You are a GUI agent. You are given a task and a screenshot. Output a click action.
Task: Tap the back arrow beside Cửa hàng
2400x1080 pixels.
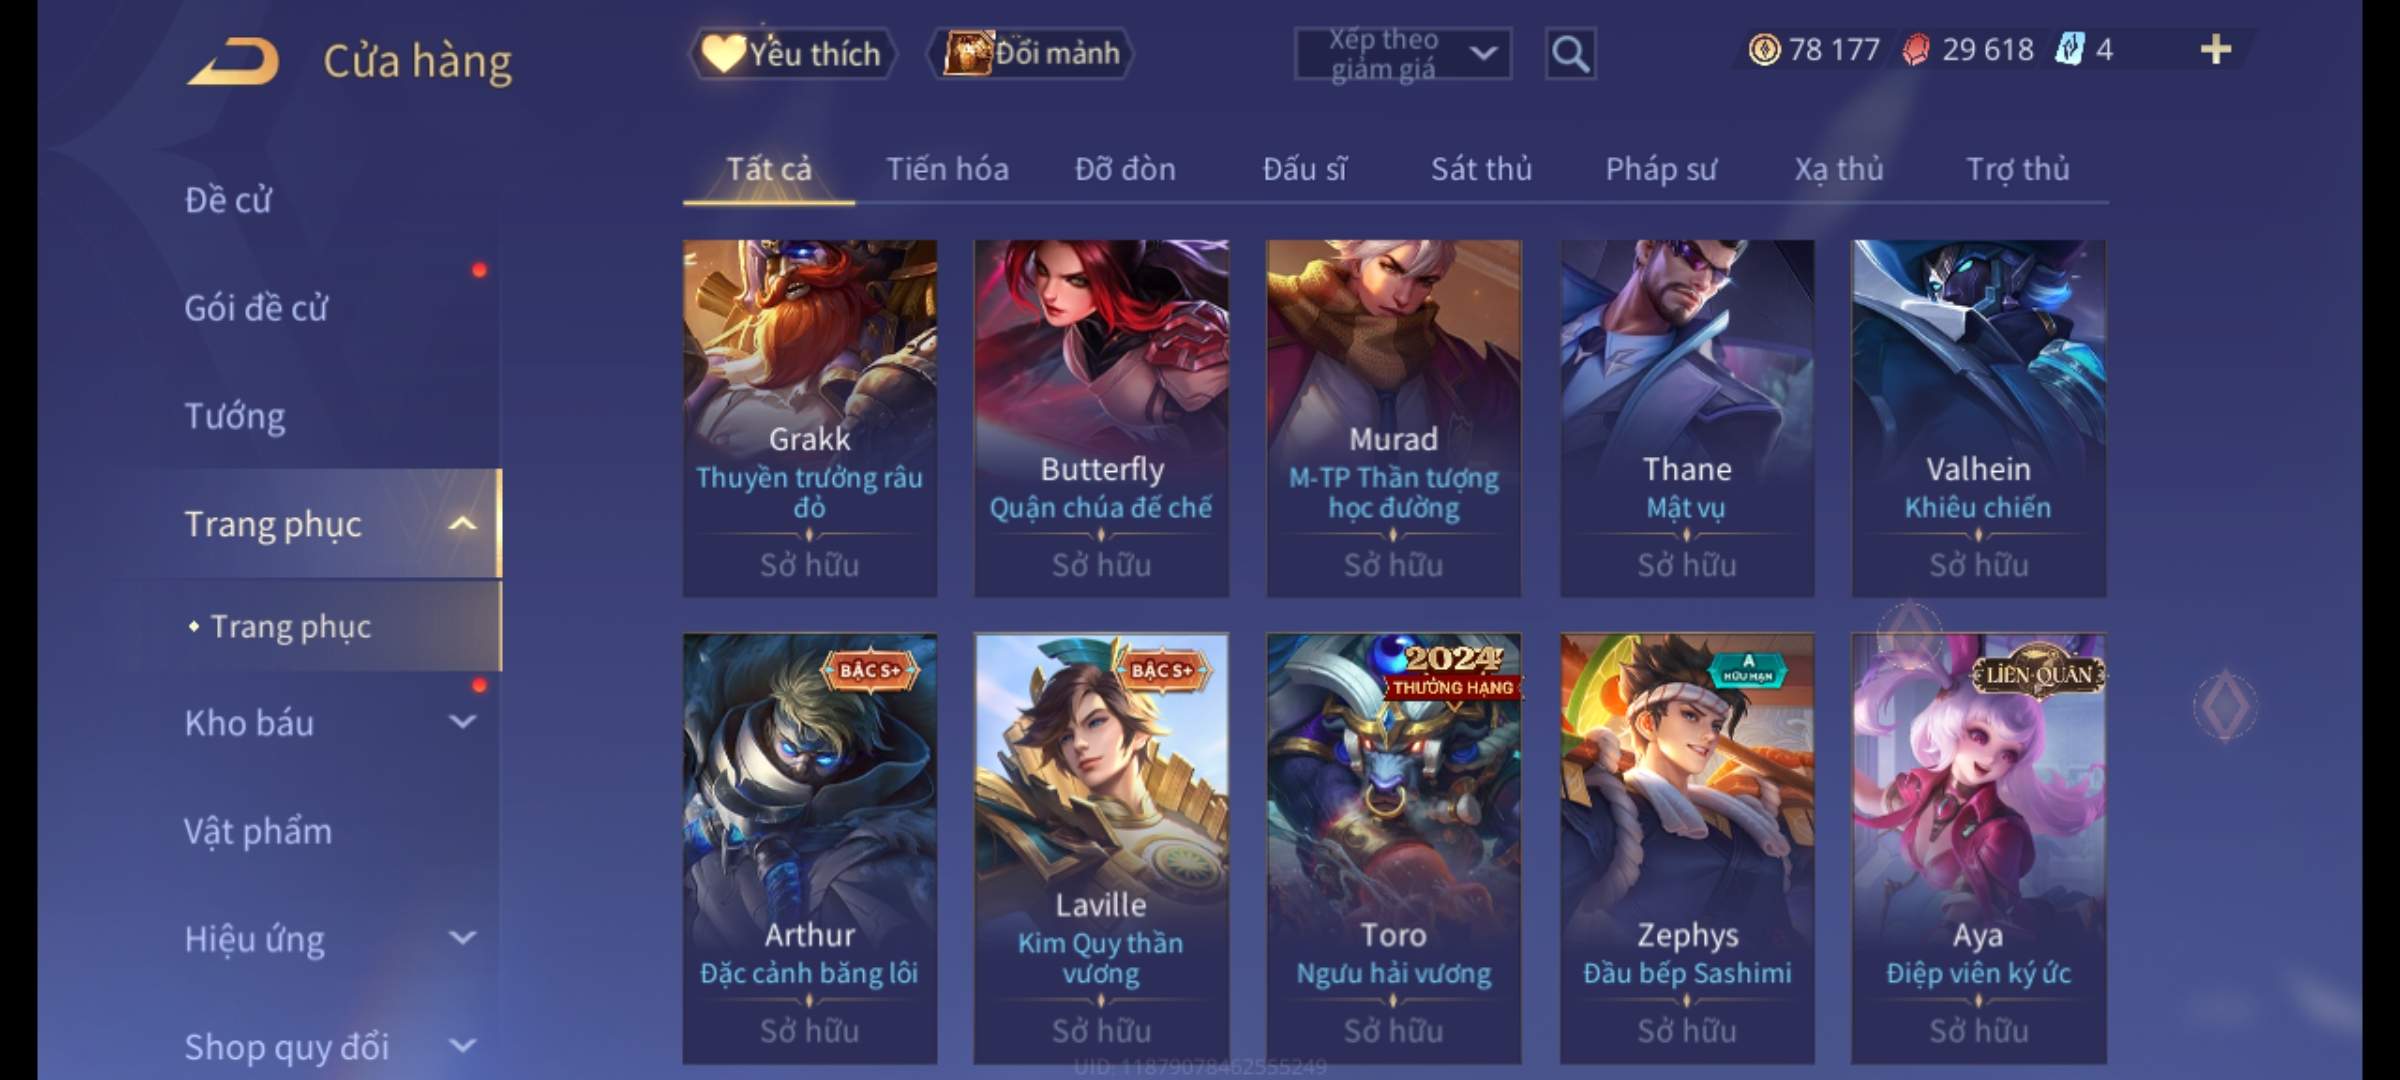(234, 62)
